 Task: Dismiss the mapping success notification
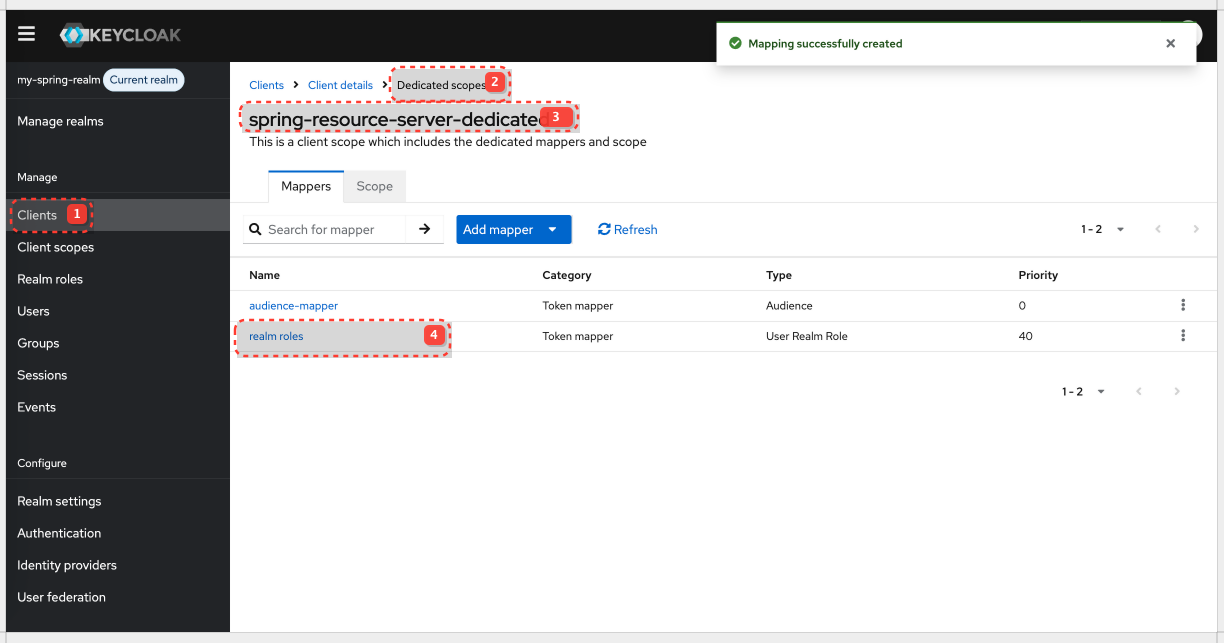[x=1170, y=43]
